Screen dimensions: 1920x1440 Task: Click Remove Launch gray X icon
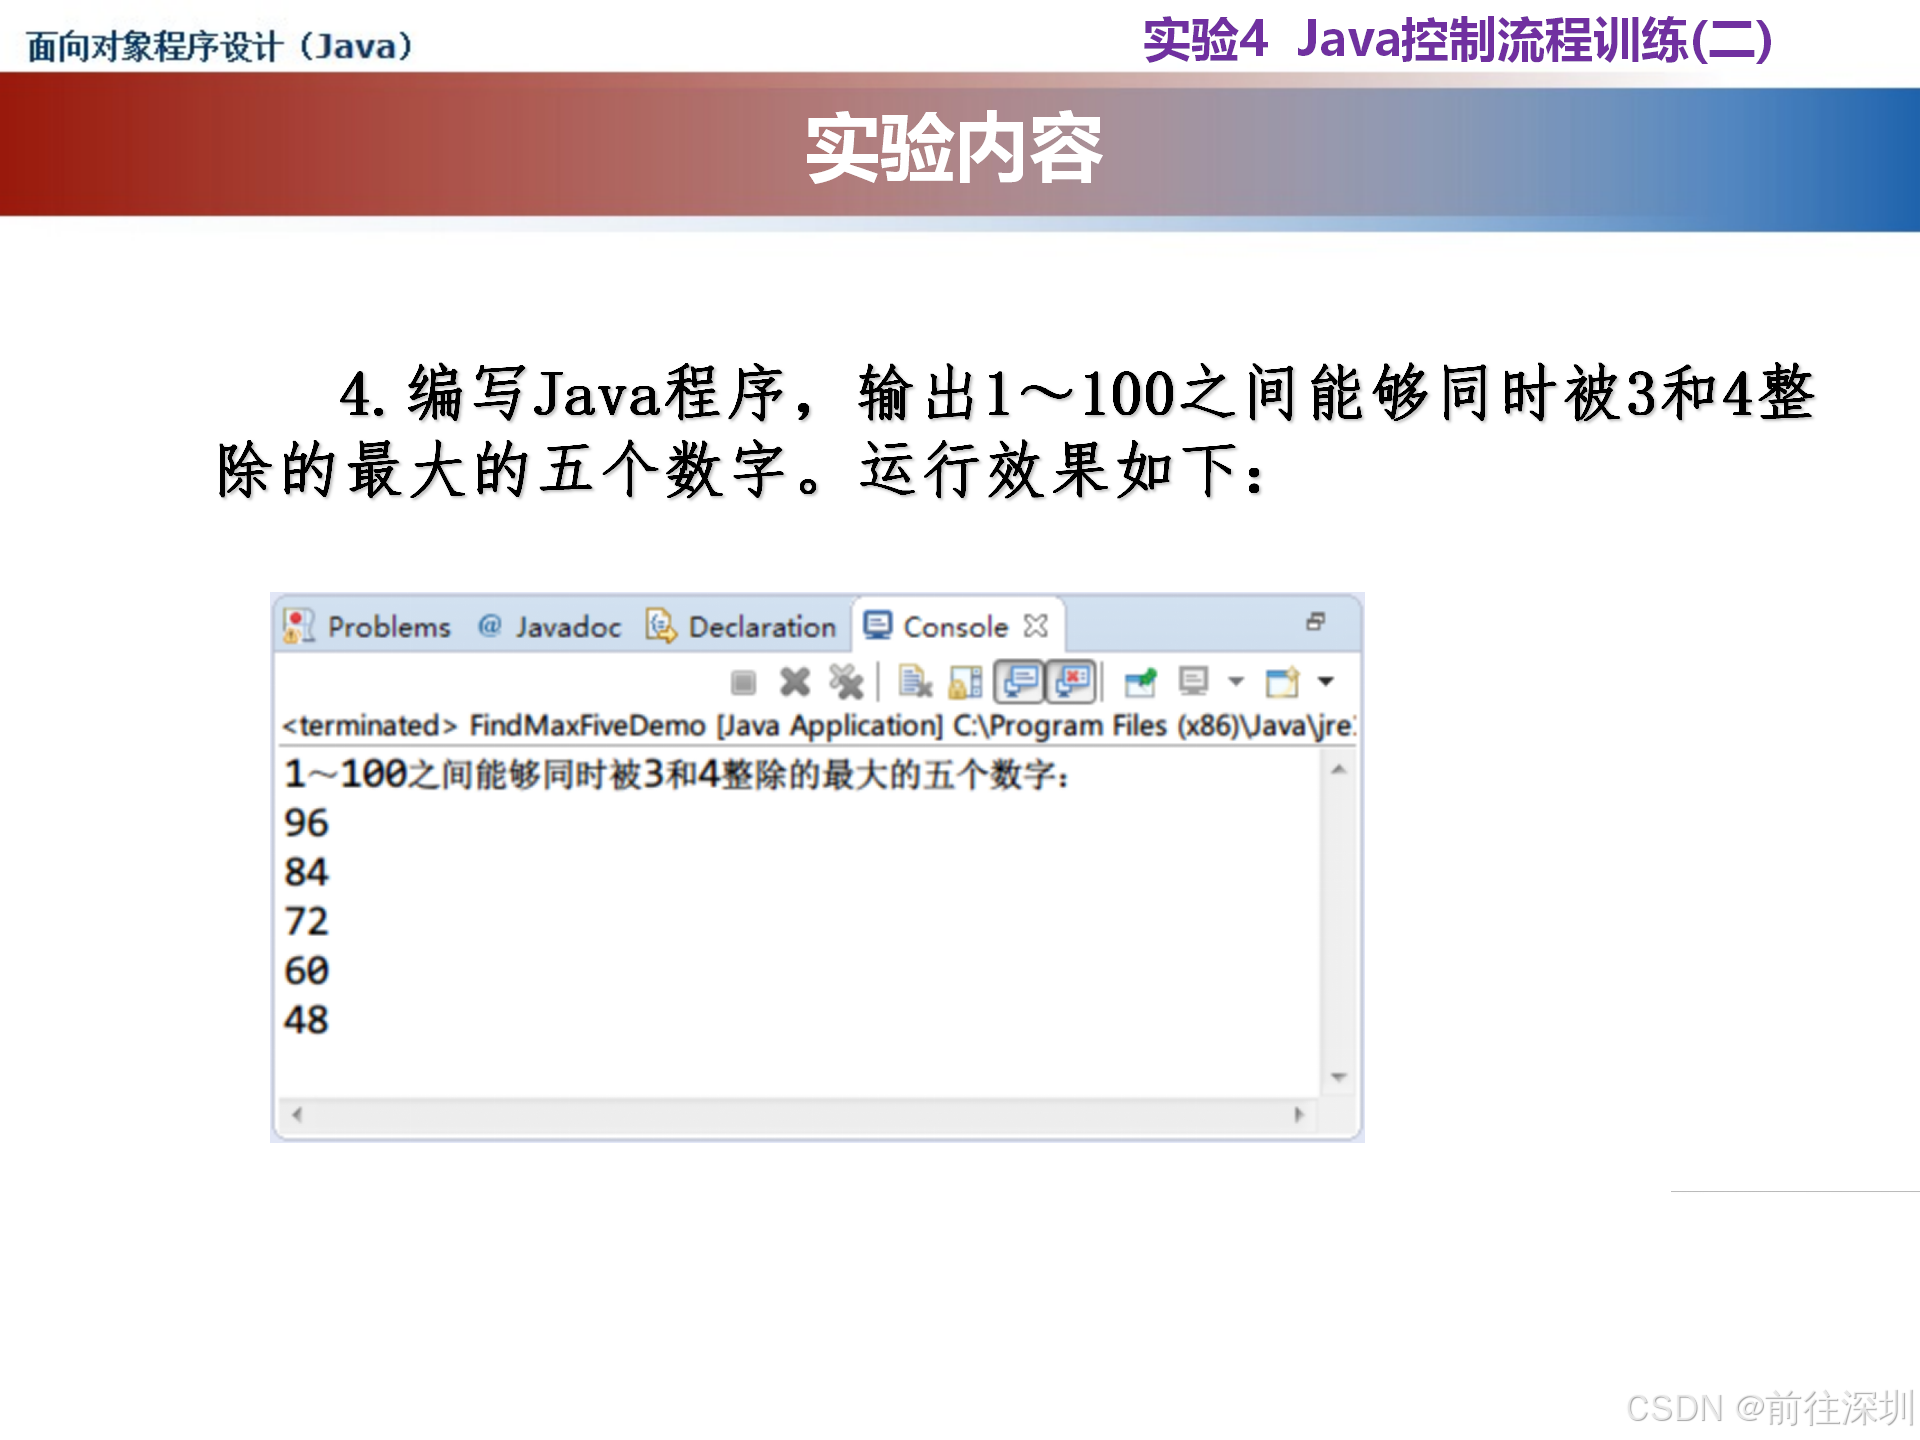click(795, 682)
